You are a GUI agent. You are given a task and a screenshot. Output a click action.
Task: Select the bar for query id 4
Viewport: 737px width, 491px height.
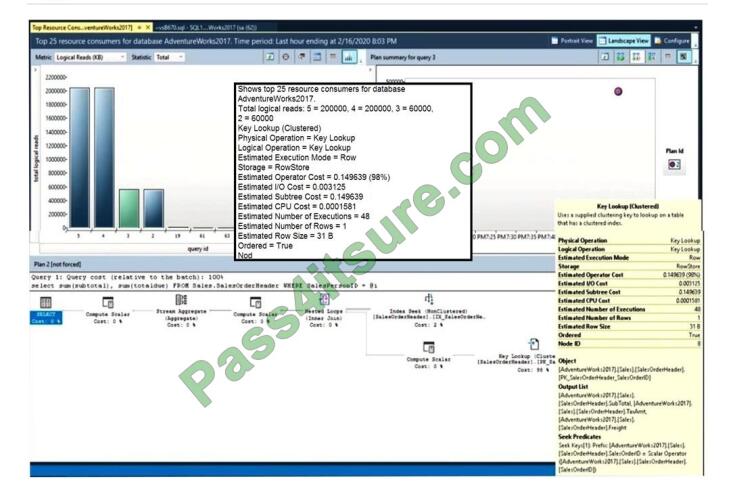104,157
